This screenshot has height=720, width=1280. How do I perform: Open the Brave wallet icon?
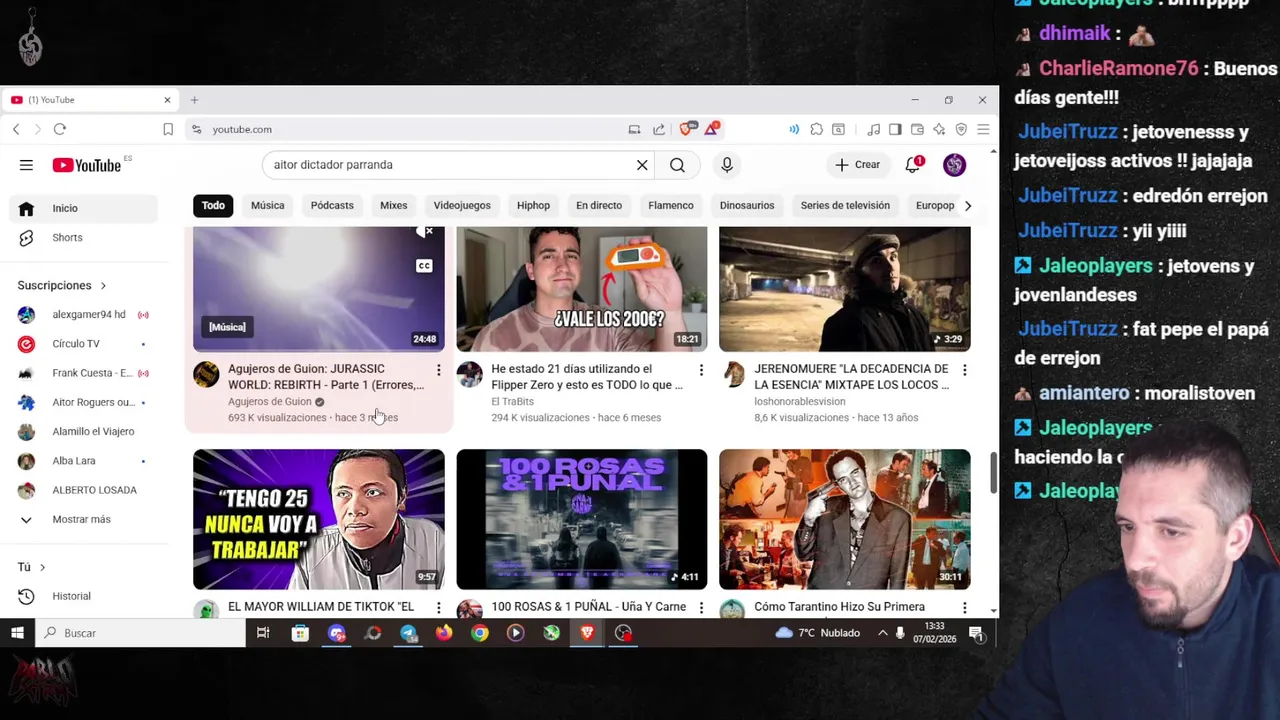click(x=917, y=129)
